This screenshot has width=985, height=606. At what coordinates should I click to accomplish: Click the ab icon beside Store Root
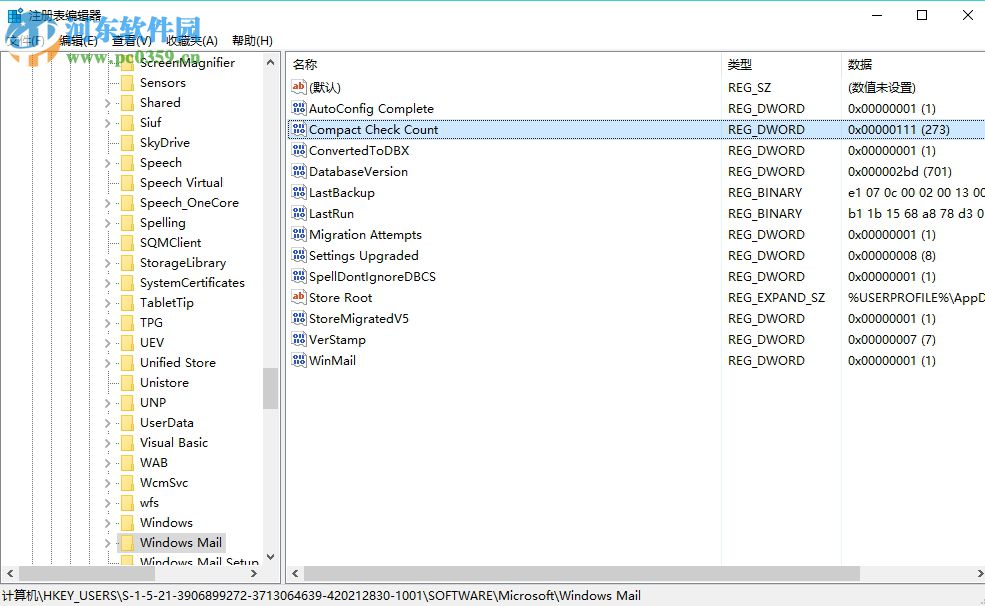pos(297,297)
